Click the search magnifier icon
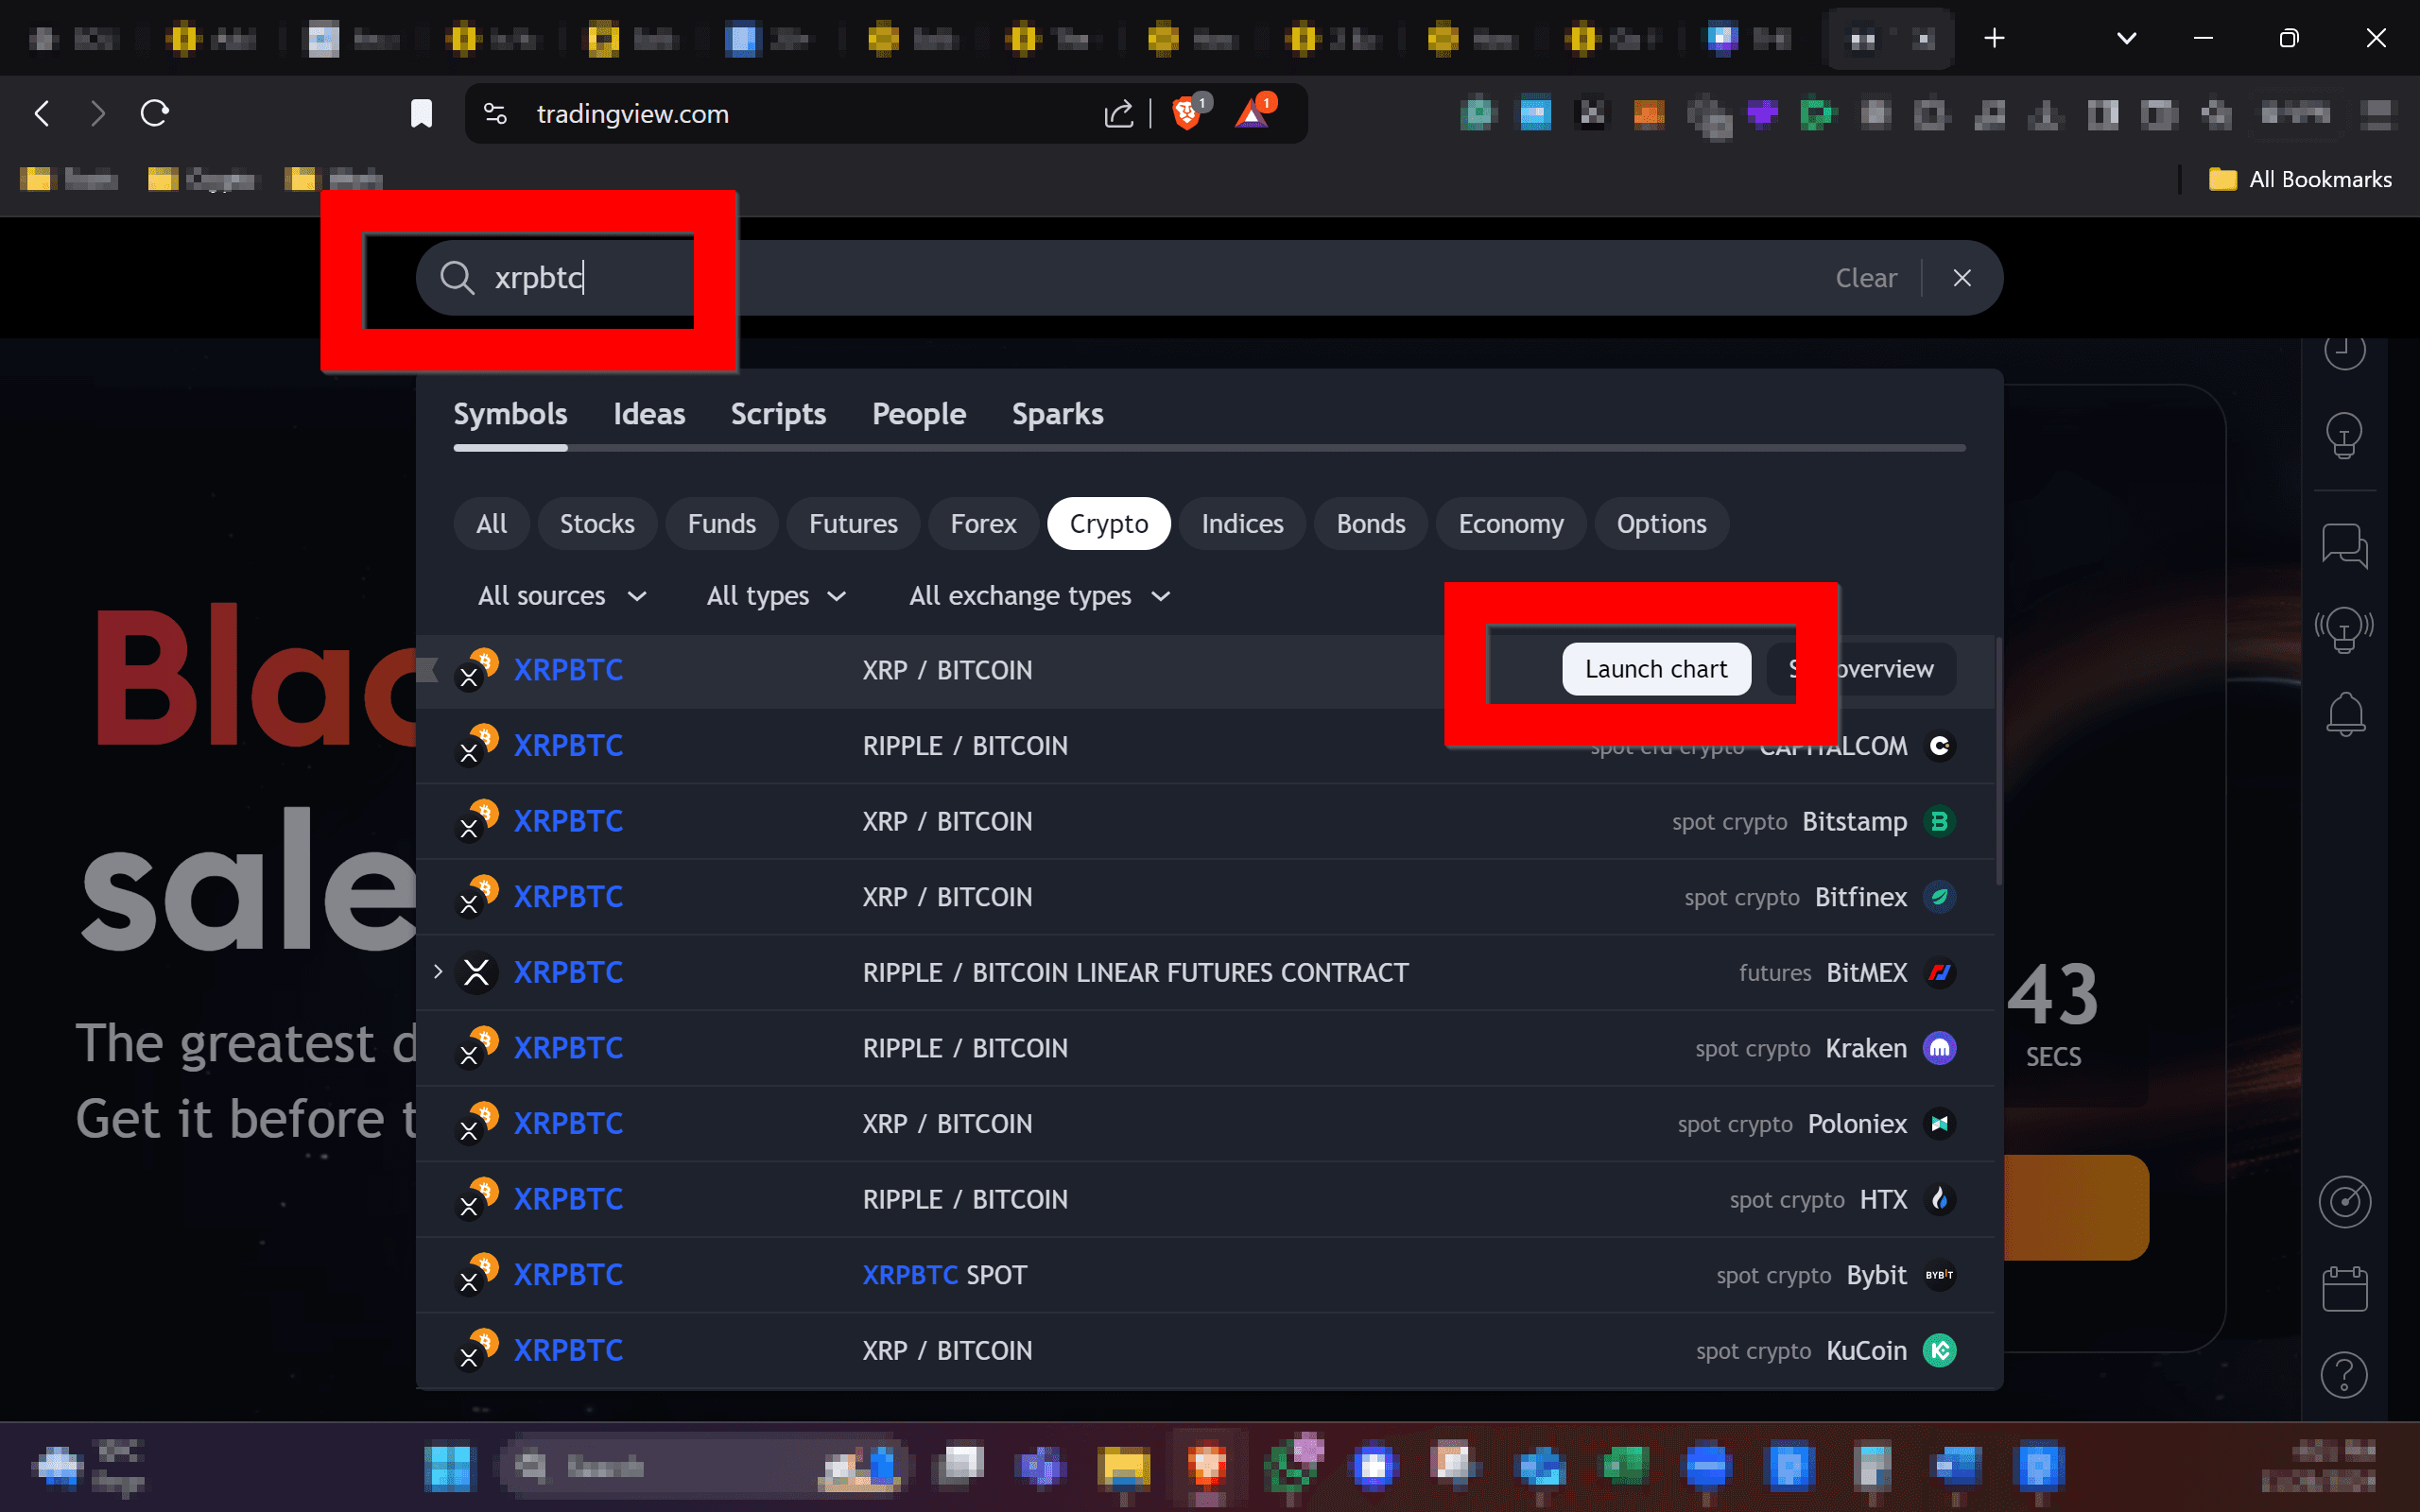The image size is (2420, 1512). pos(457,278)
